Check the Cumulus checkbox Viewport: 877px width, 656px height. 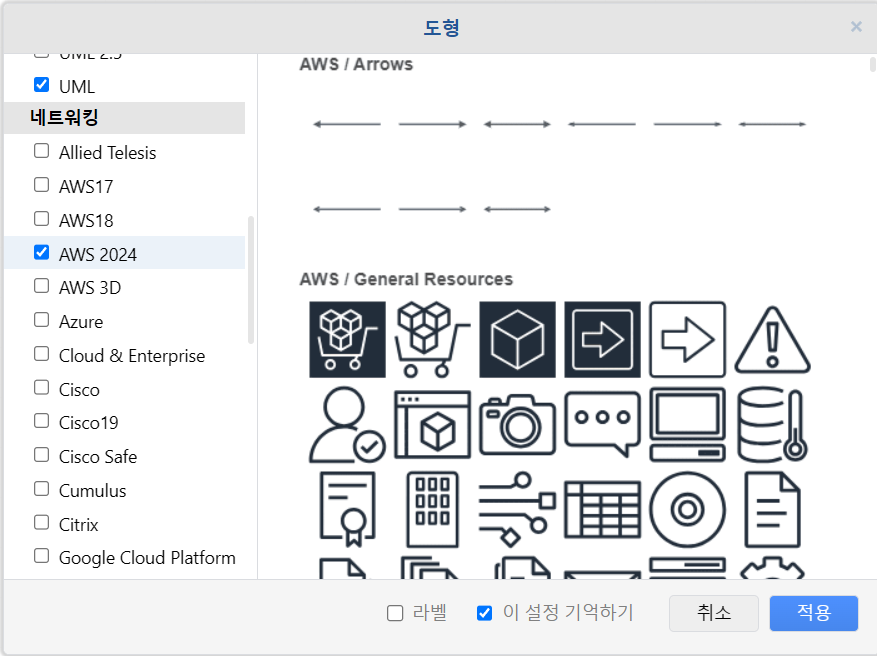point(41,489)
